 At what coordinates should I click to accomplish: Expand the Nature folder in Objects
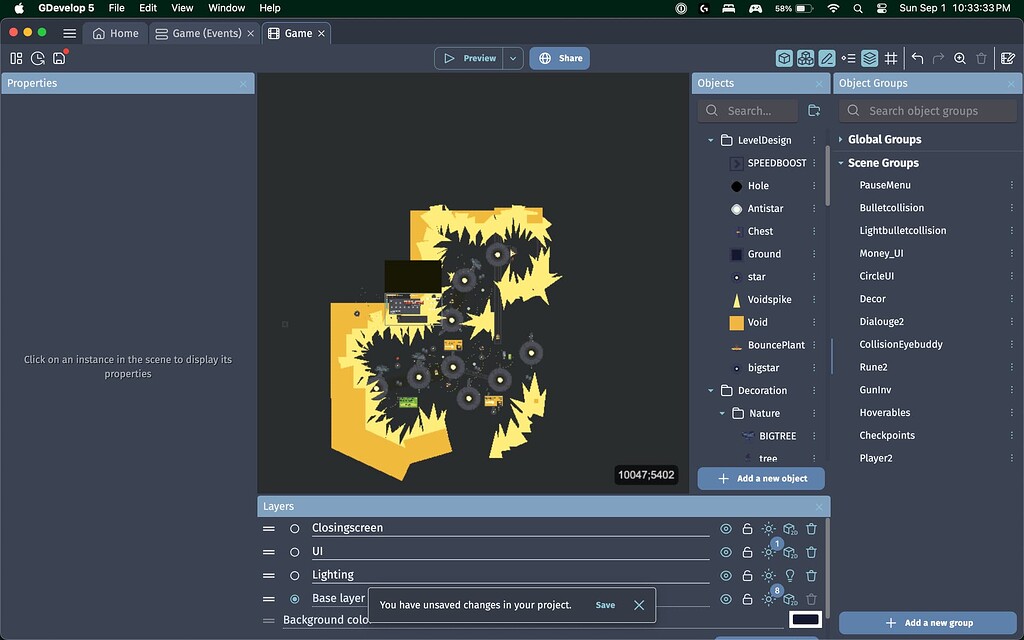click(x=724, y=413)
